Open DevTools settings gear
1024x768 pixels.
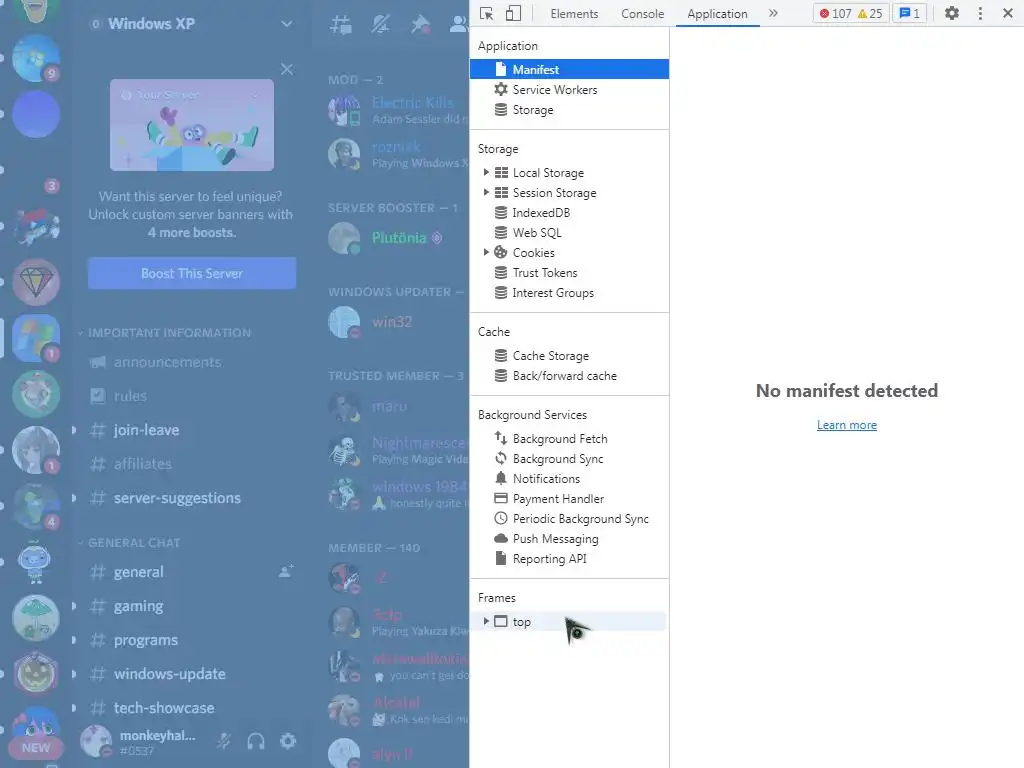pyautogui.click(x=952, y=13)
